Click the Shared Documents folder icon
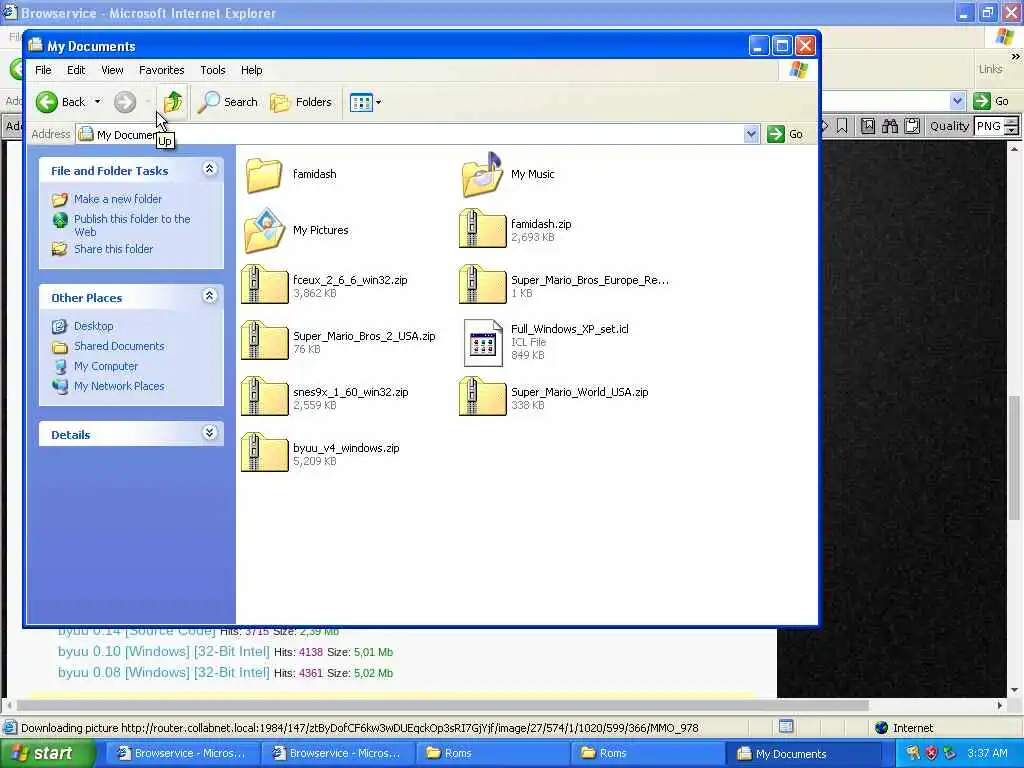Screen dimensions: 1024x768 click(59, 347)
